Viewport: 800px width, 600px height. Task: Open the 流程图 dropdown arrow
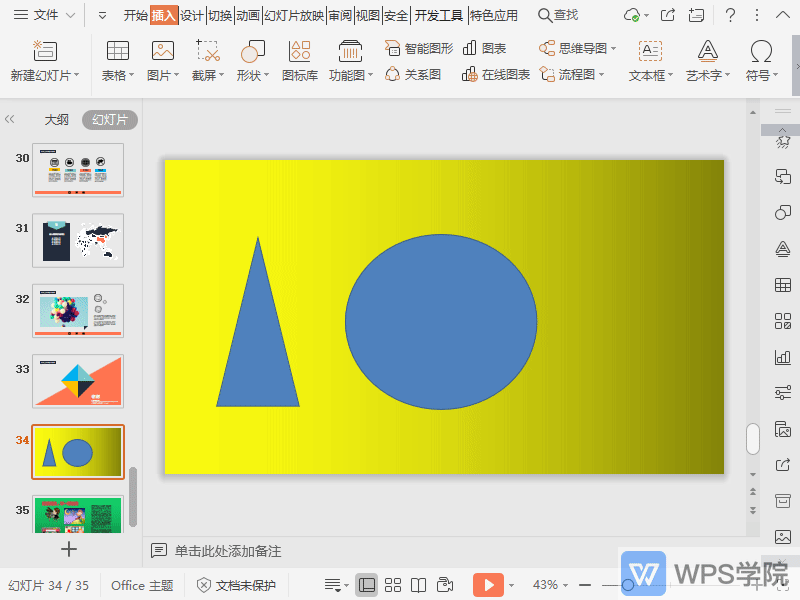pyautogui.click(x=601, y=73)
